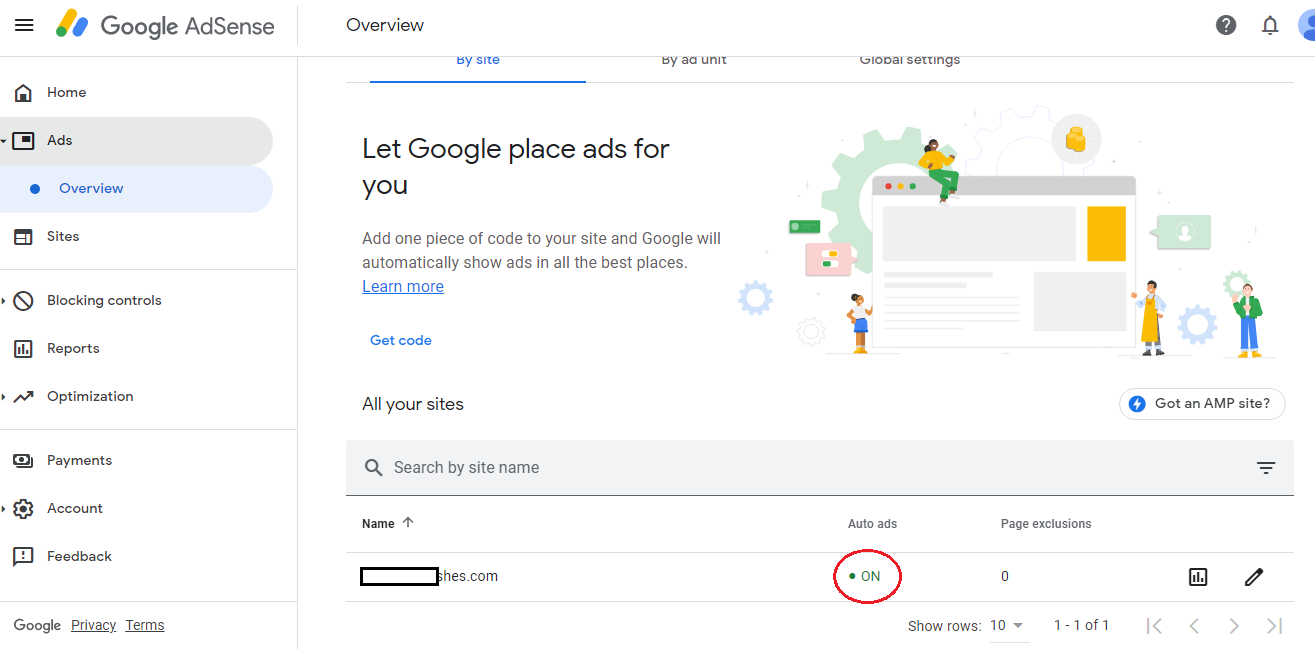Open the table filter icon

click(x=1266, y=467)
